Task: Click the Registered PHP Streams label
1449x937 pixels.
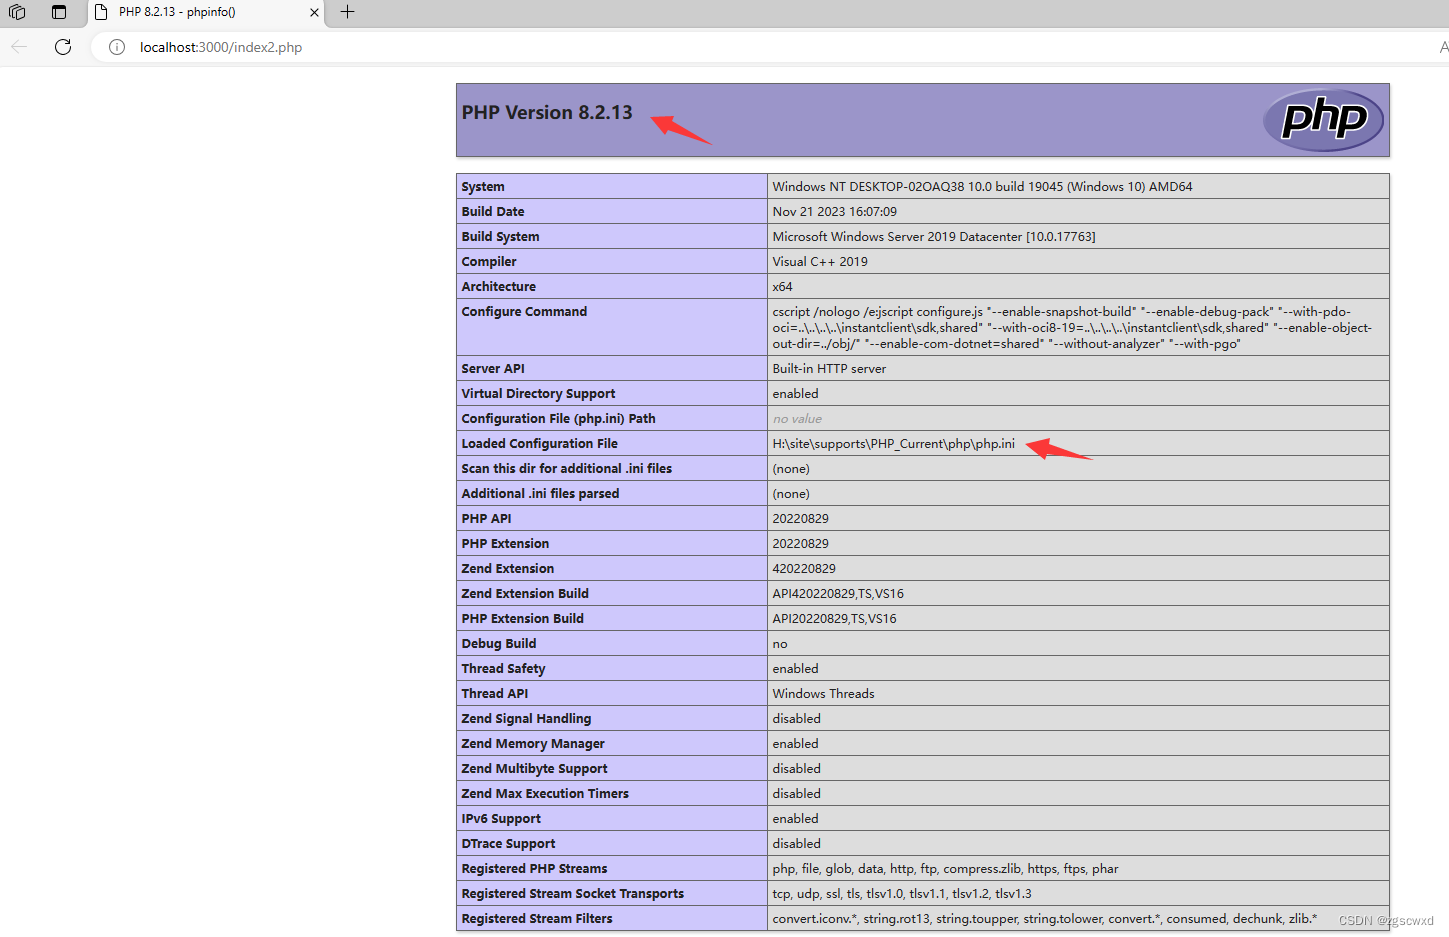Action: pos(534,869)
